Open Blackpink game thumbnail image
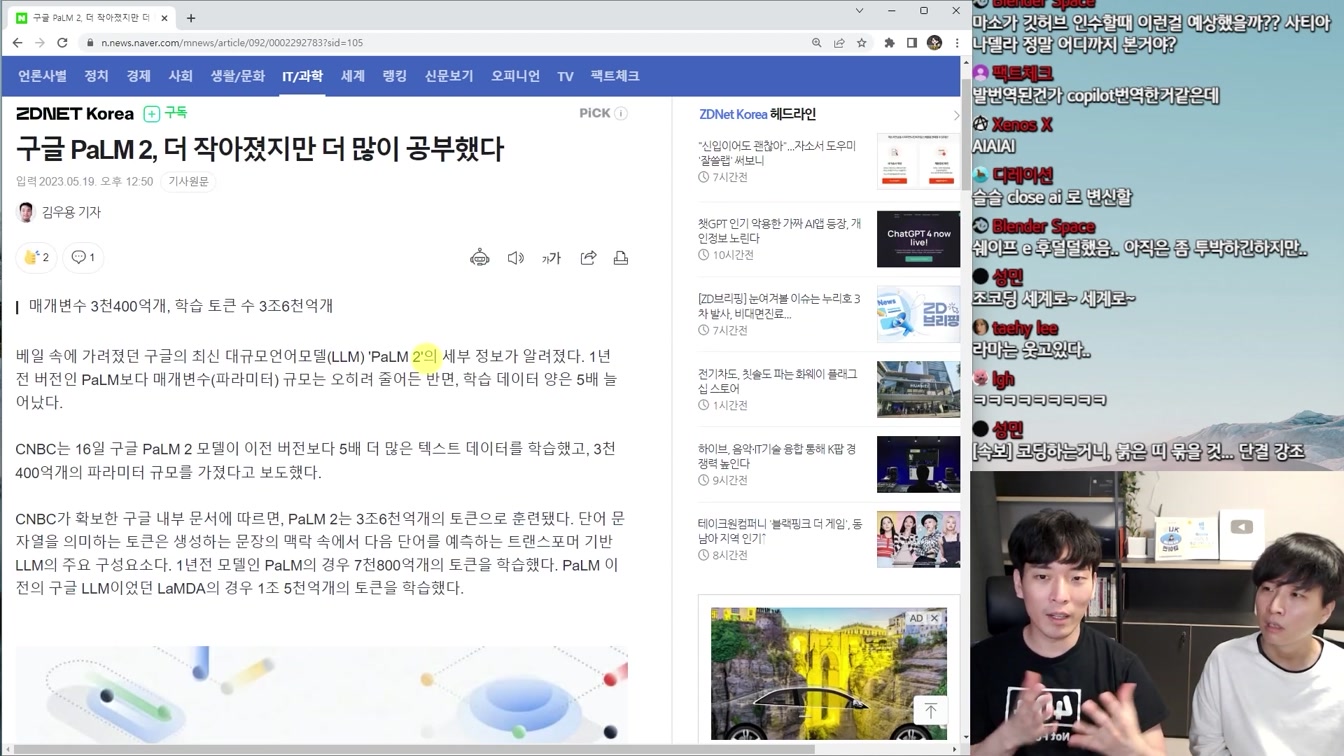Image resolution: width=1344 pixels, height=756 pixels. 918,539
